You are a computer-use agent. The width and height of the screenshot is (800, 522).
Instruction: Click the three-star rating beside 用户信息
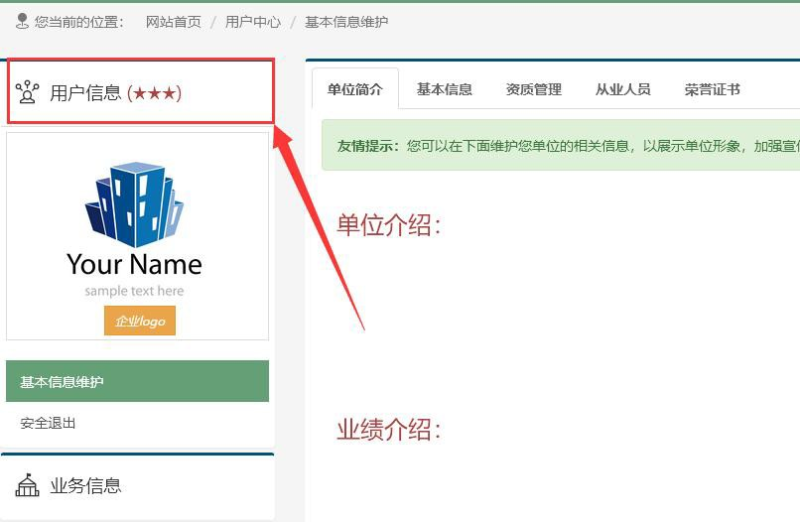[x=154, y=93]
